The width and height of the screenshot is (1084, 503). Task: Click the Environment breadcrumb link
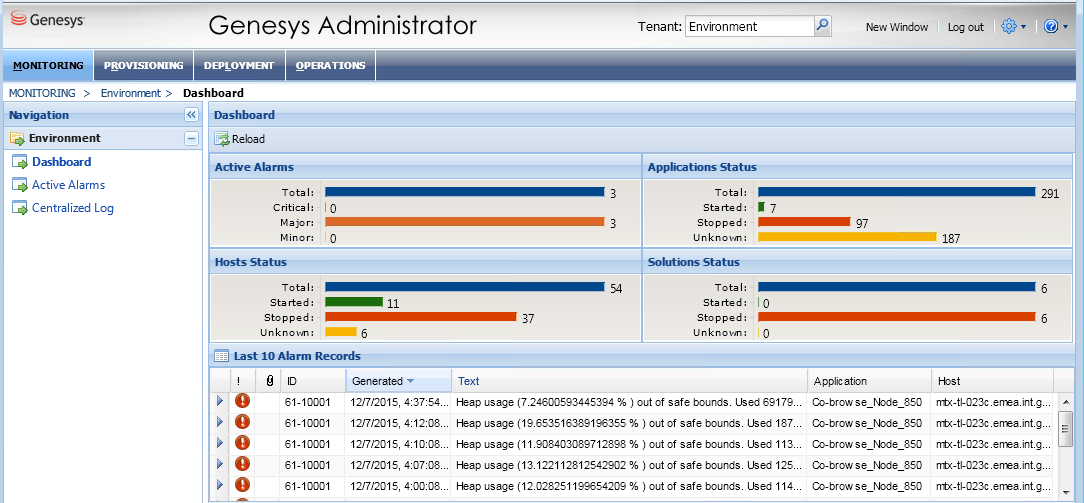[x=130, y=93]
